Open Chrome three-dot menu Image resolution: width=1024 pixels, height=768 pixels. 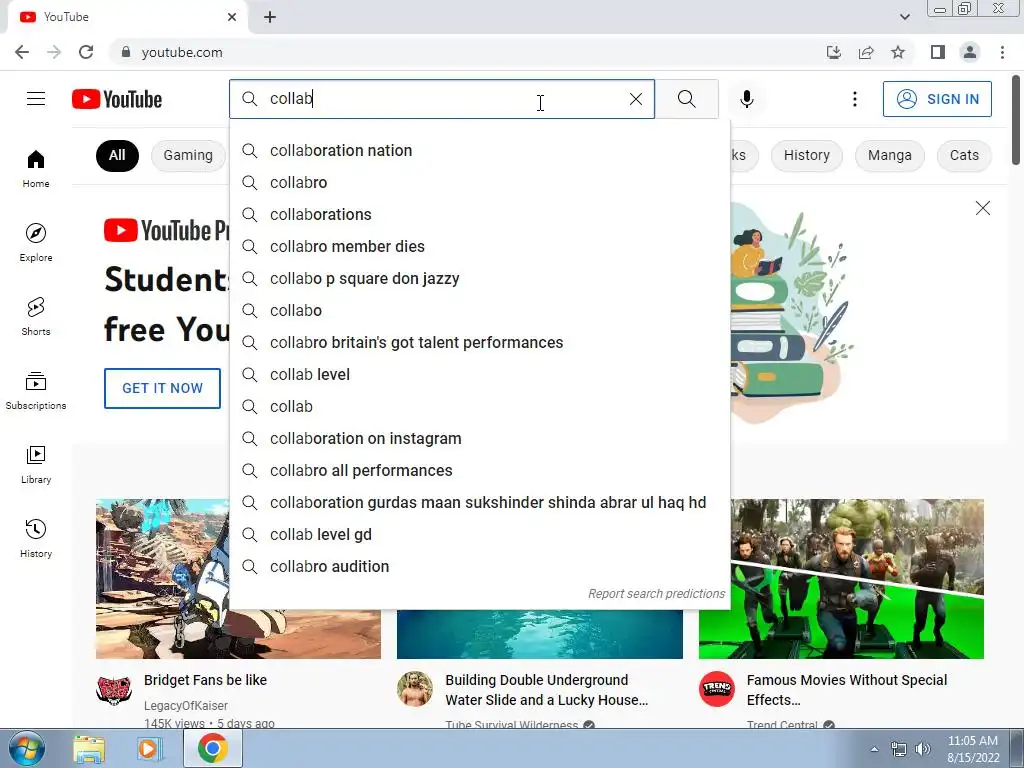[1002, 52]
